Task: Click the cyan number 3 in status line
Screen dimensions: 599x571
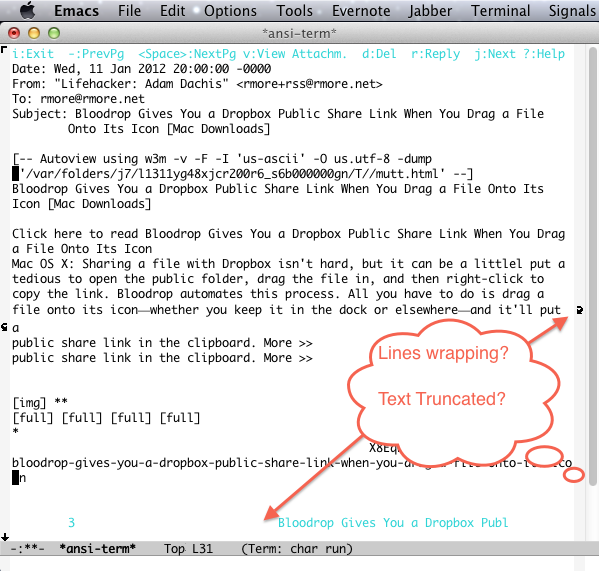Action: tap(71, 523)
